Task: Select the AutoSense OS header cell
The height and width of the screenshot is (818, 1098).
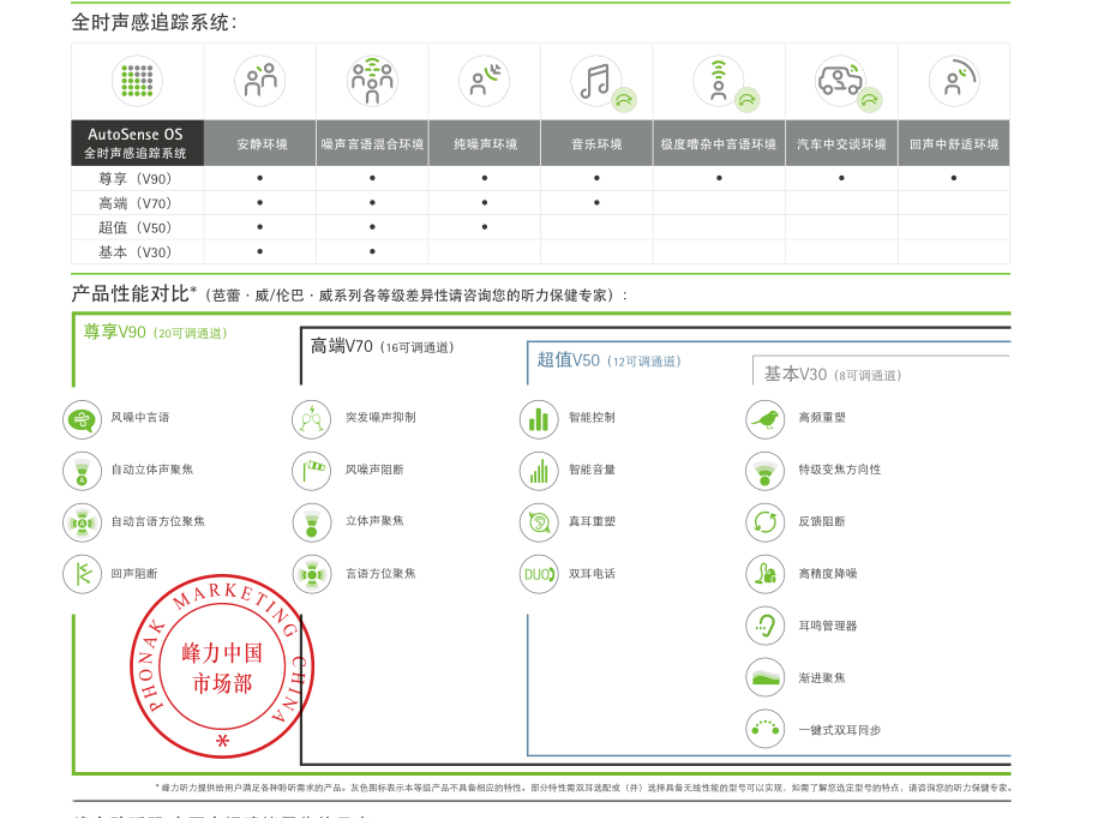Action: pos(137,143)
